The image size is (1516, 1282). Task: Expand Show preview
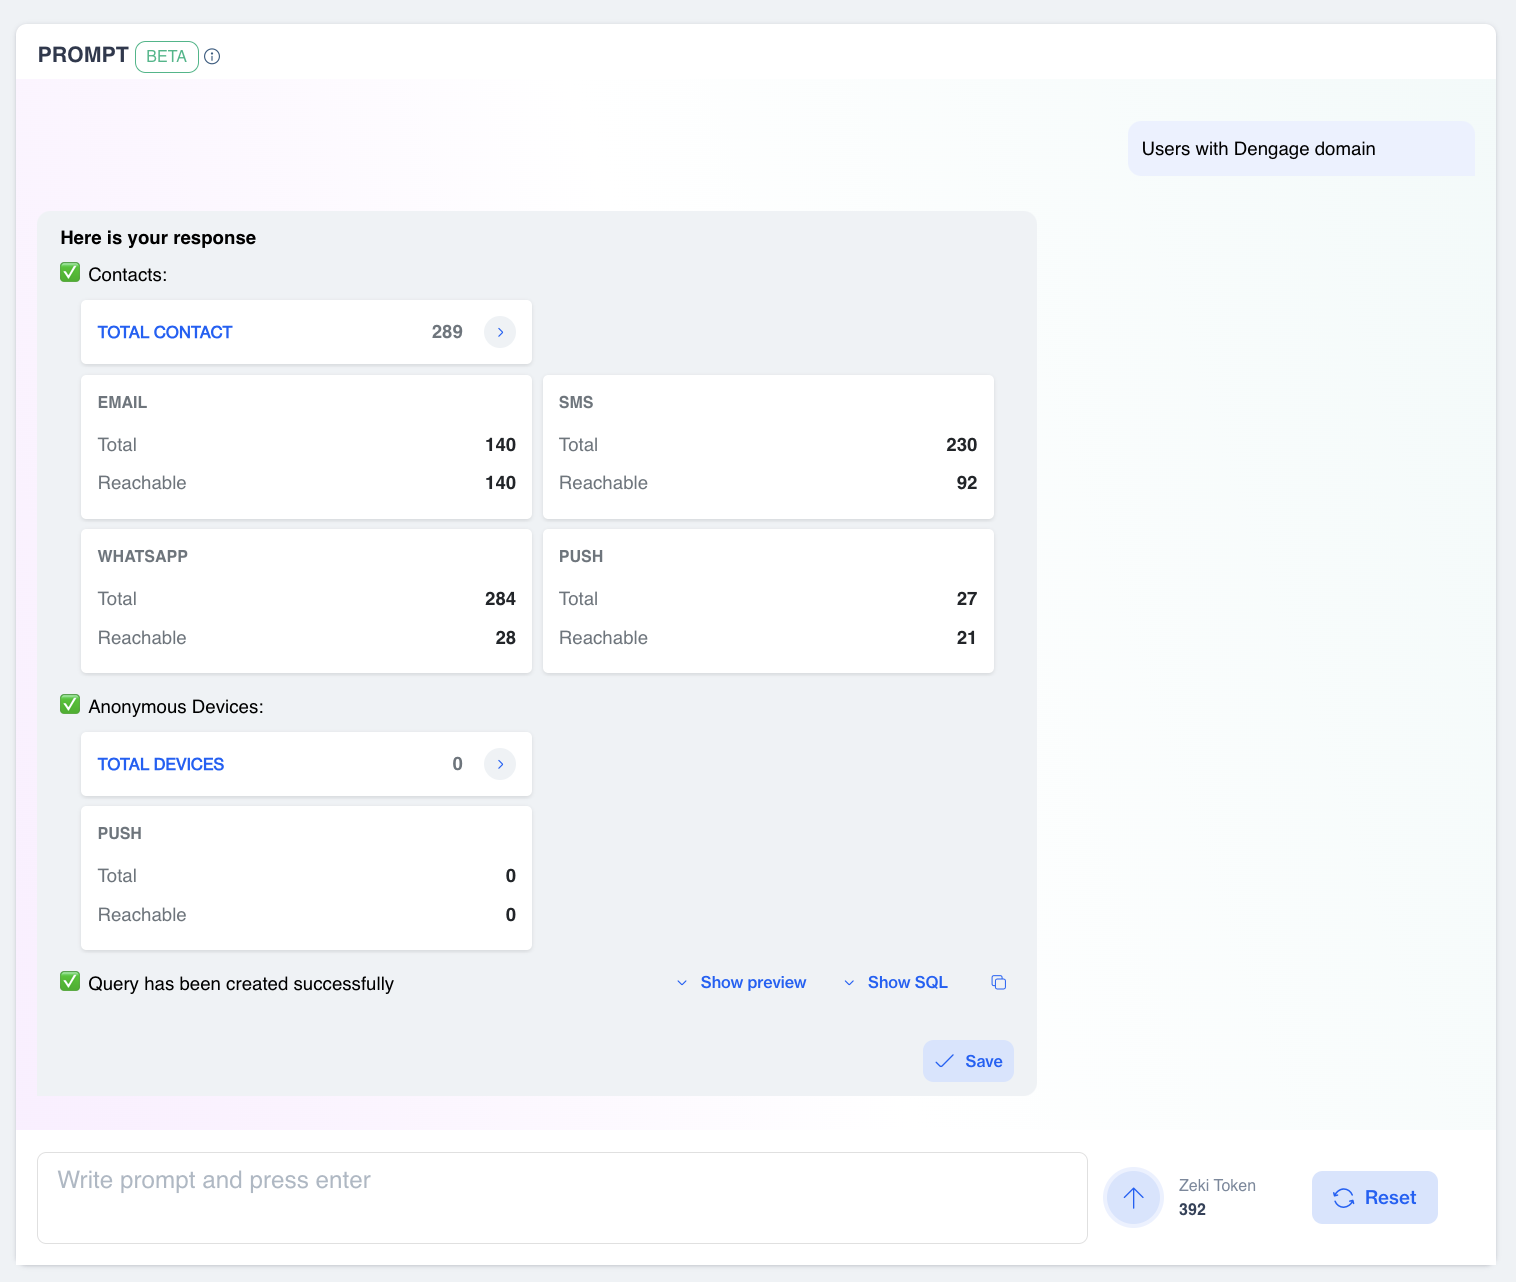pyautogui.click(x=742, y=982)
